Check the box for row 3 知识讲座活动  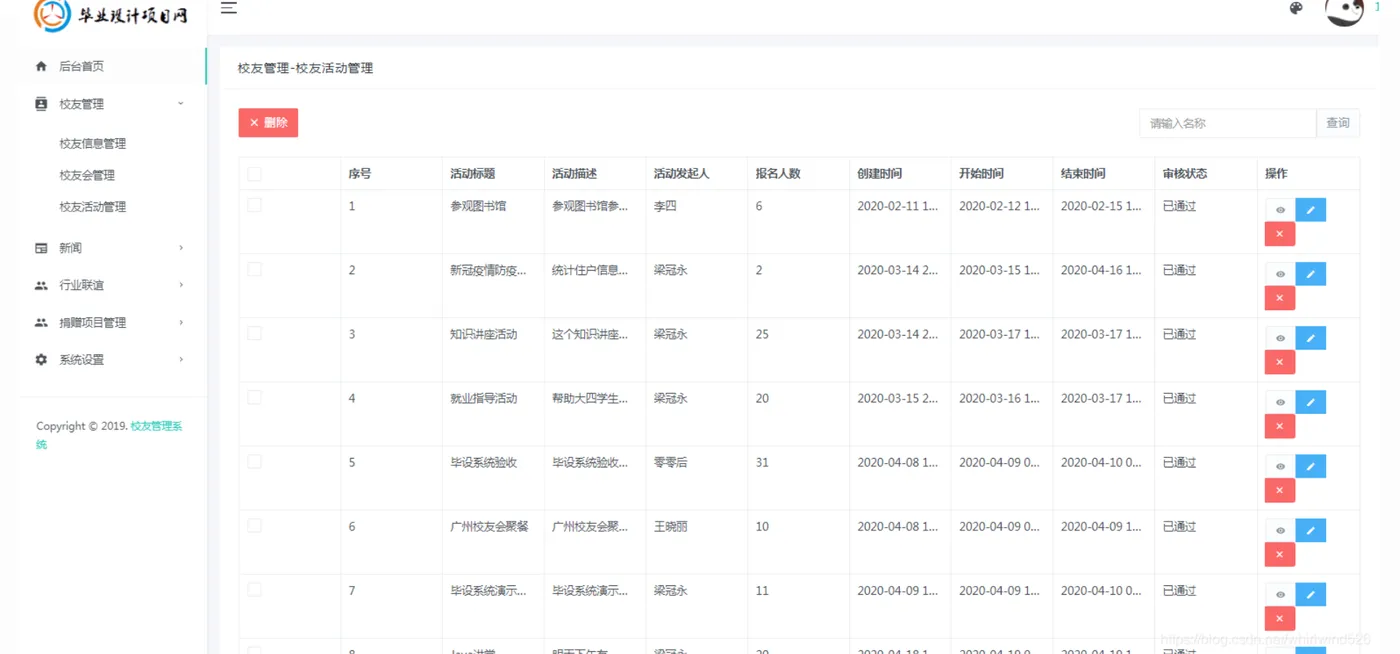click(x=254, y=333)
